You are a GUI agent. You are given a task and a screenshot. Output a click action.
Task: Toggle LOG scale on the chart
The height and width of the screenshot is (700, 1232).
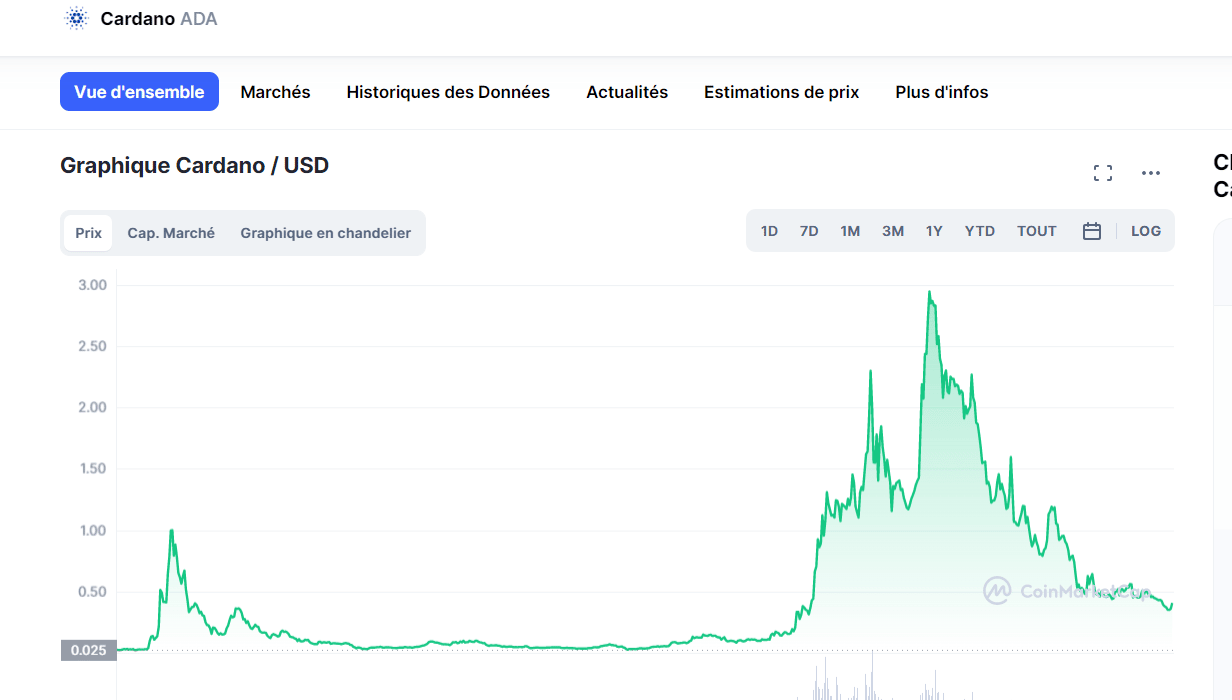(1146, 231)
